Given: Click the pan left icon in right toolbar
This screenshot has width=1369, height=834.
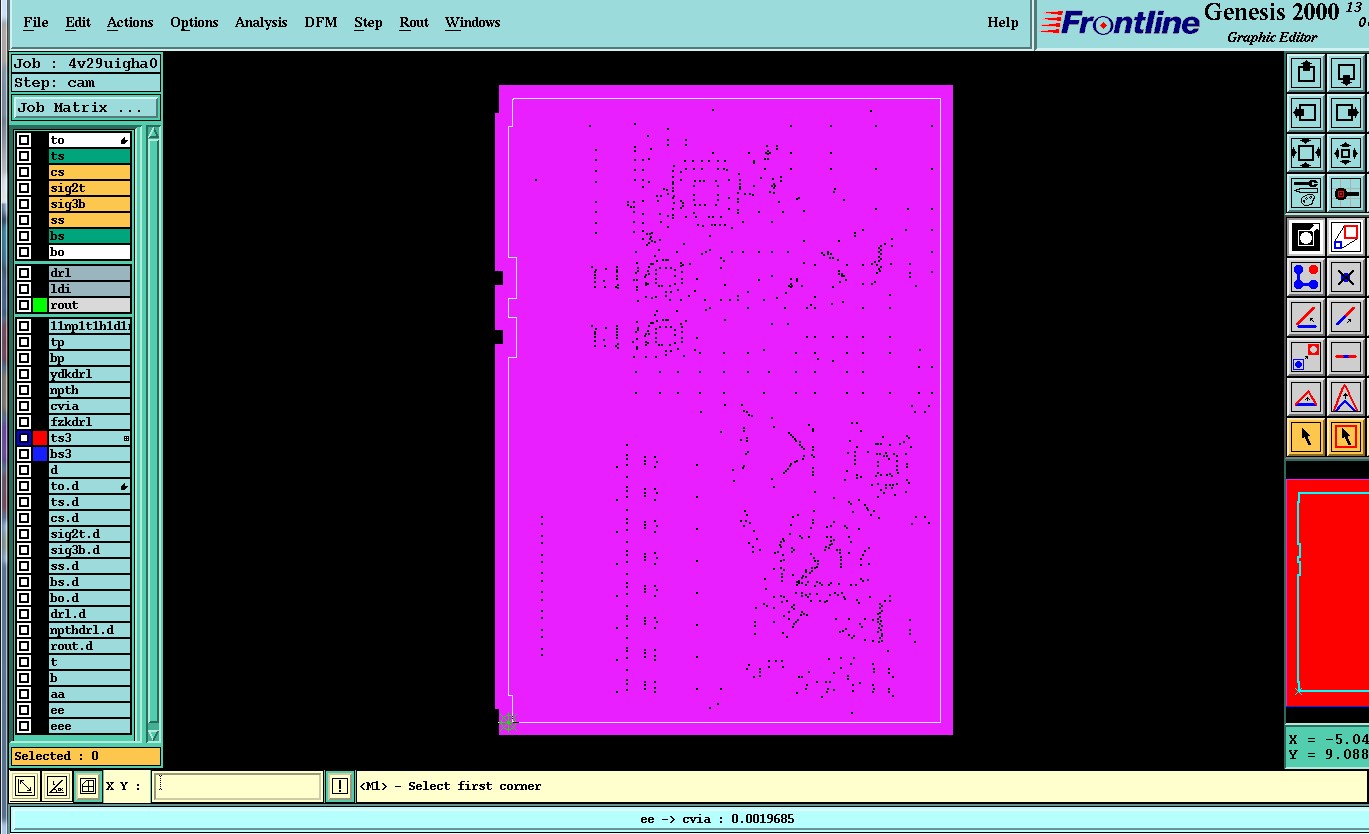Looking at the screenshot, I should [1306, 113].
